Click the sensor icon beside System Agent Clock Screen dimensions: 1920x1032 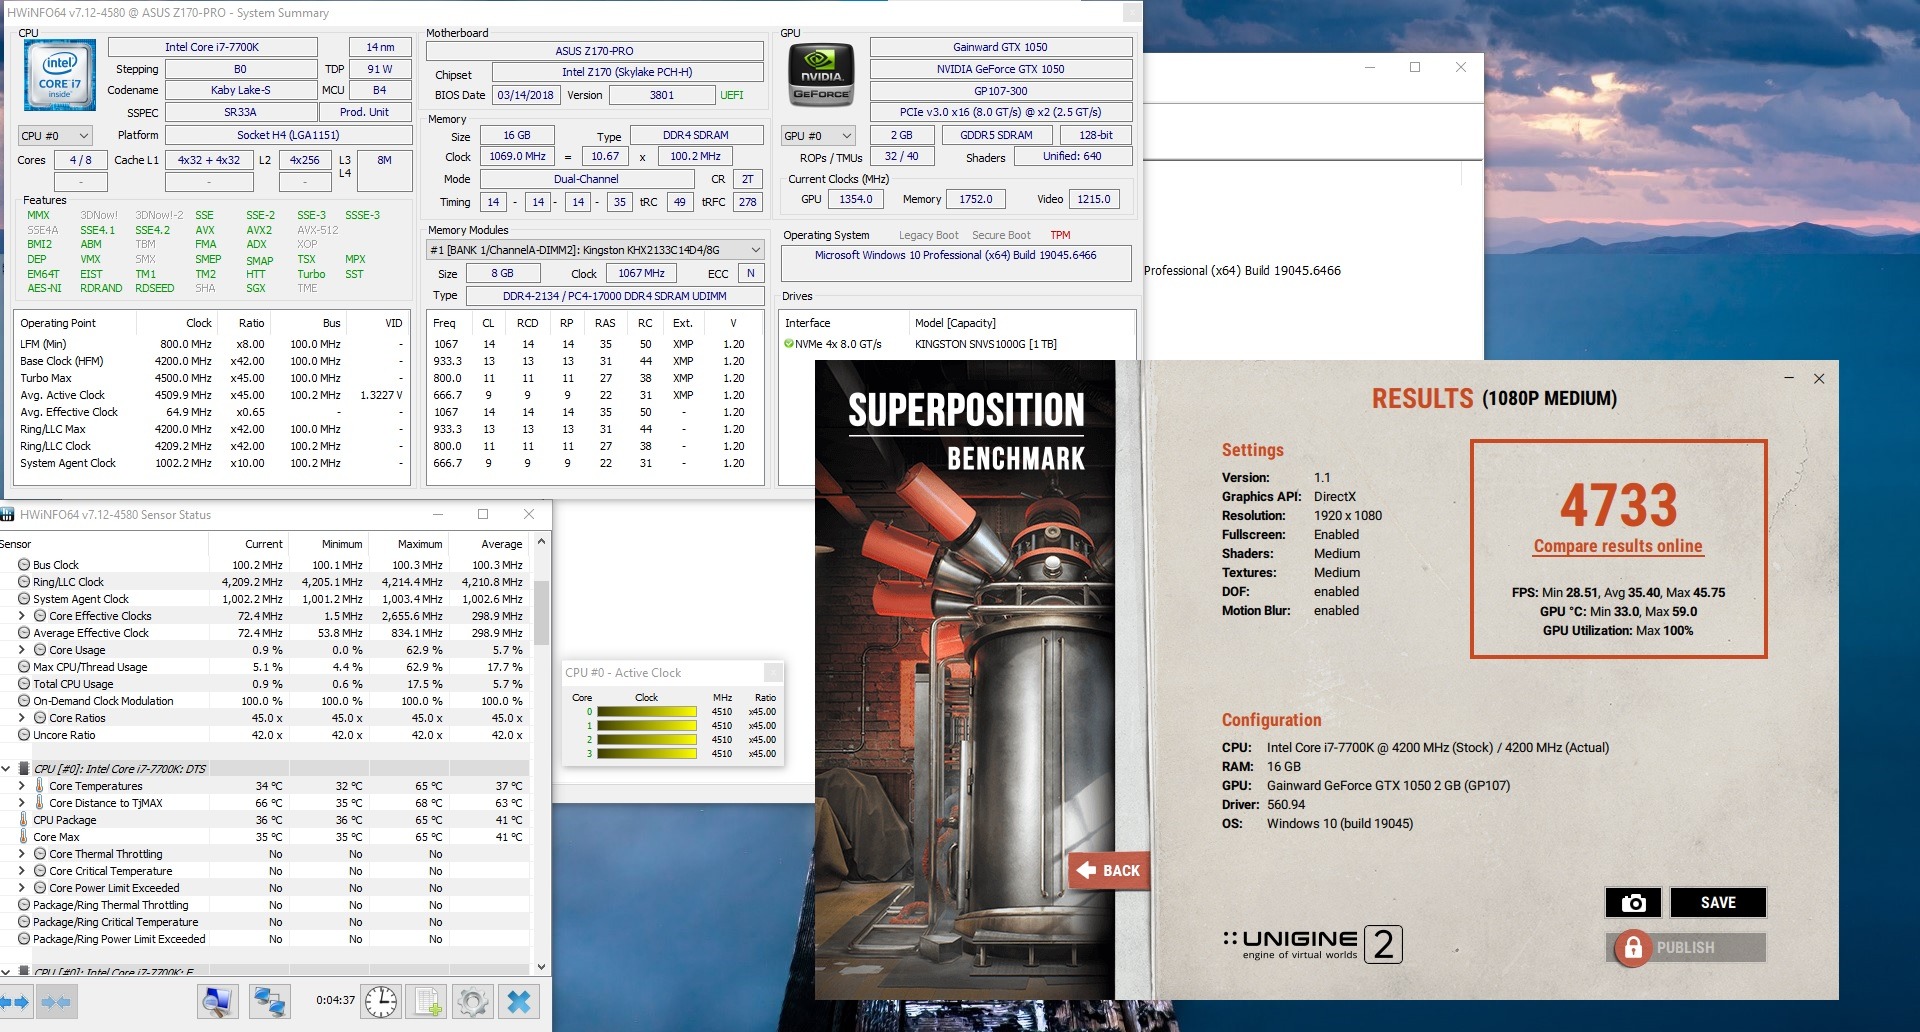coord(24,599)
